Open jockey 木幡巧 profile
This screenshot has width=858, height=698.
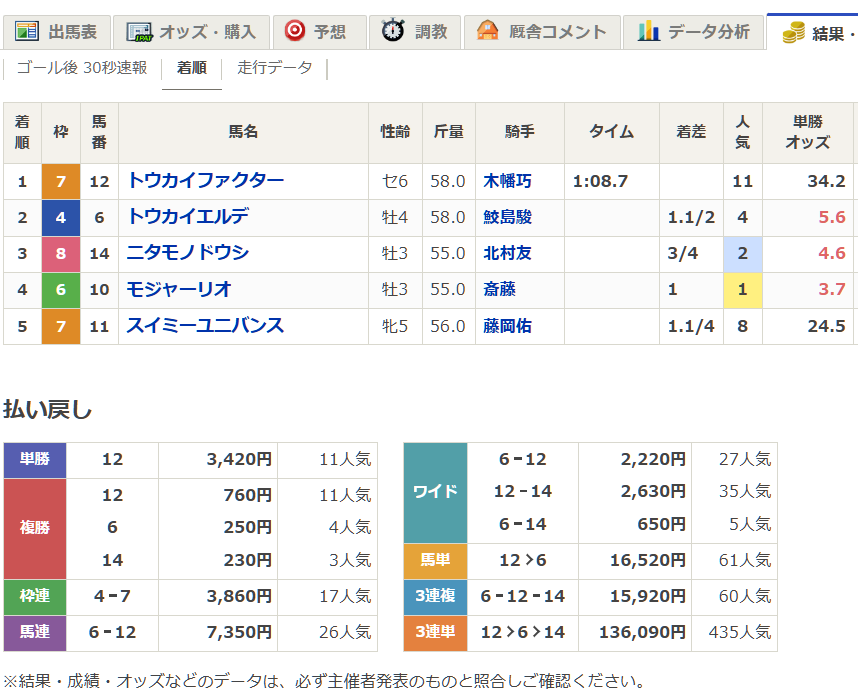[507, 181]
